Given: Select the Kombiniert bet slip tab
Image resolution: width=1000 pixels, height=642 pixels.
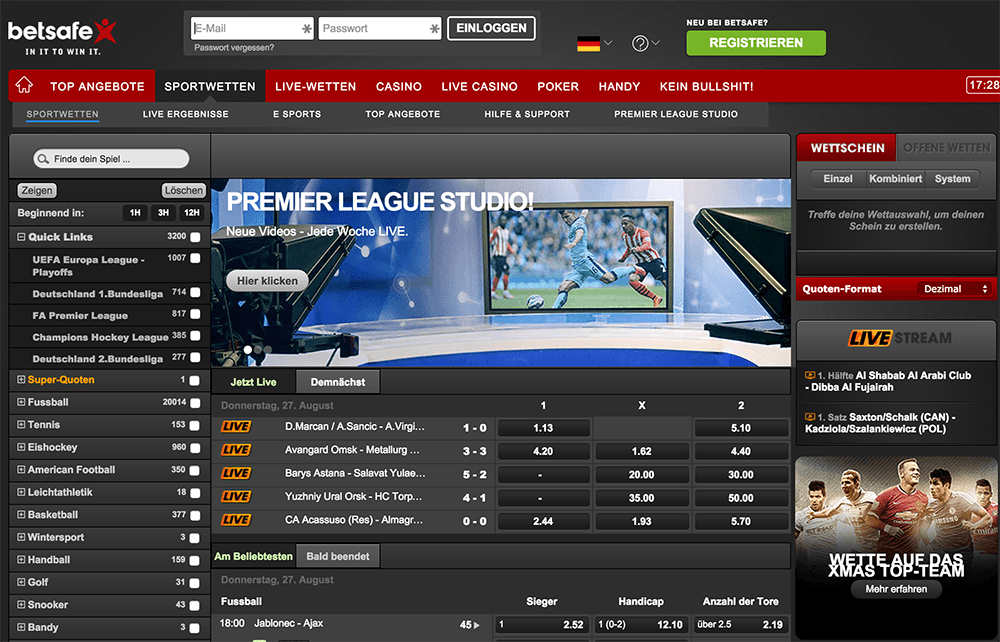Looking at the screenshot, I should [x=895, y=179].
